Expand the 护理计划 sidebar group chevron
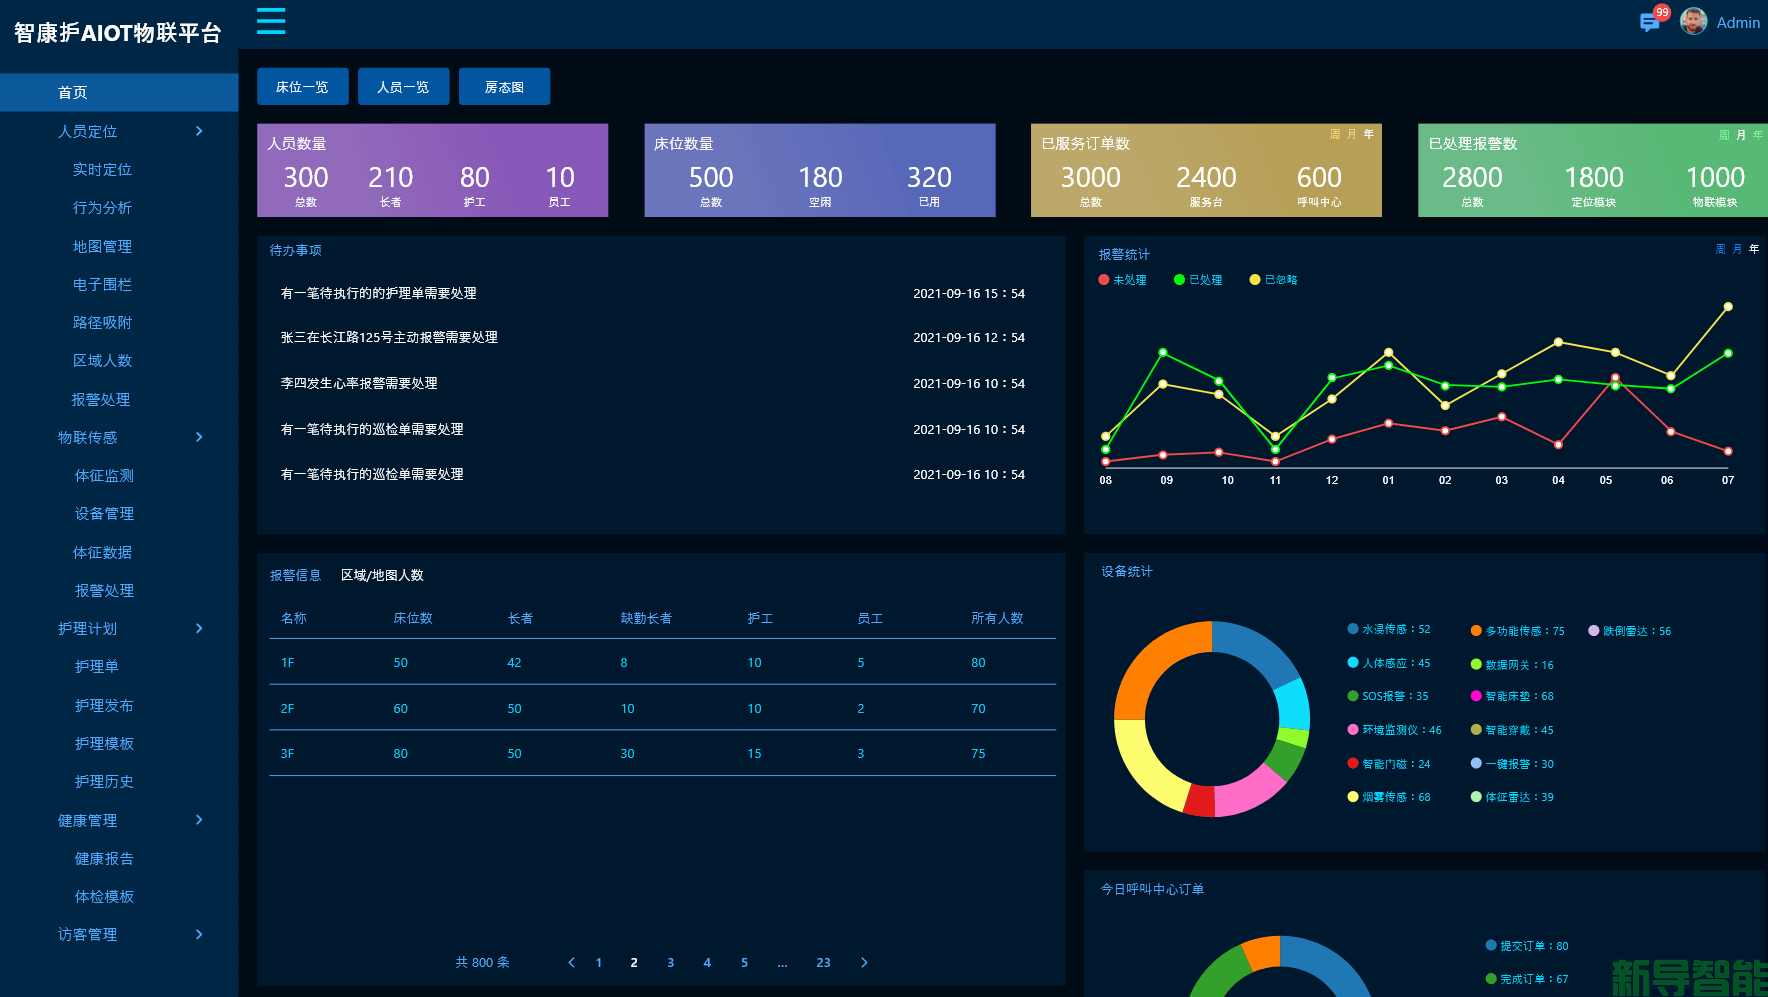 [199, 628]
